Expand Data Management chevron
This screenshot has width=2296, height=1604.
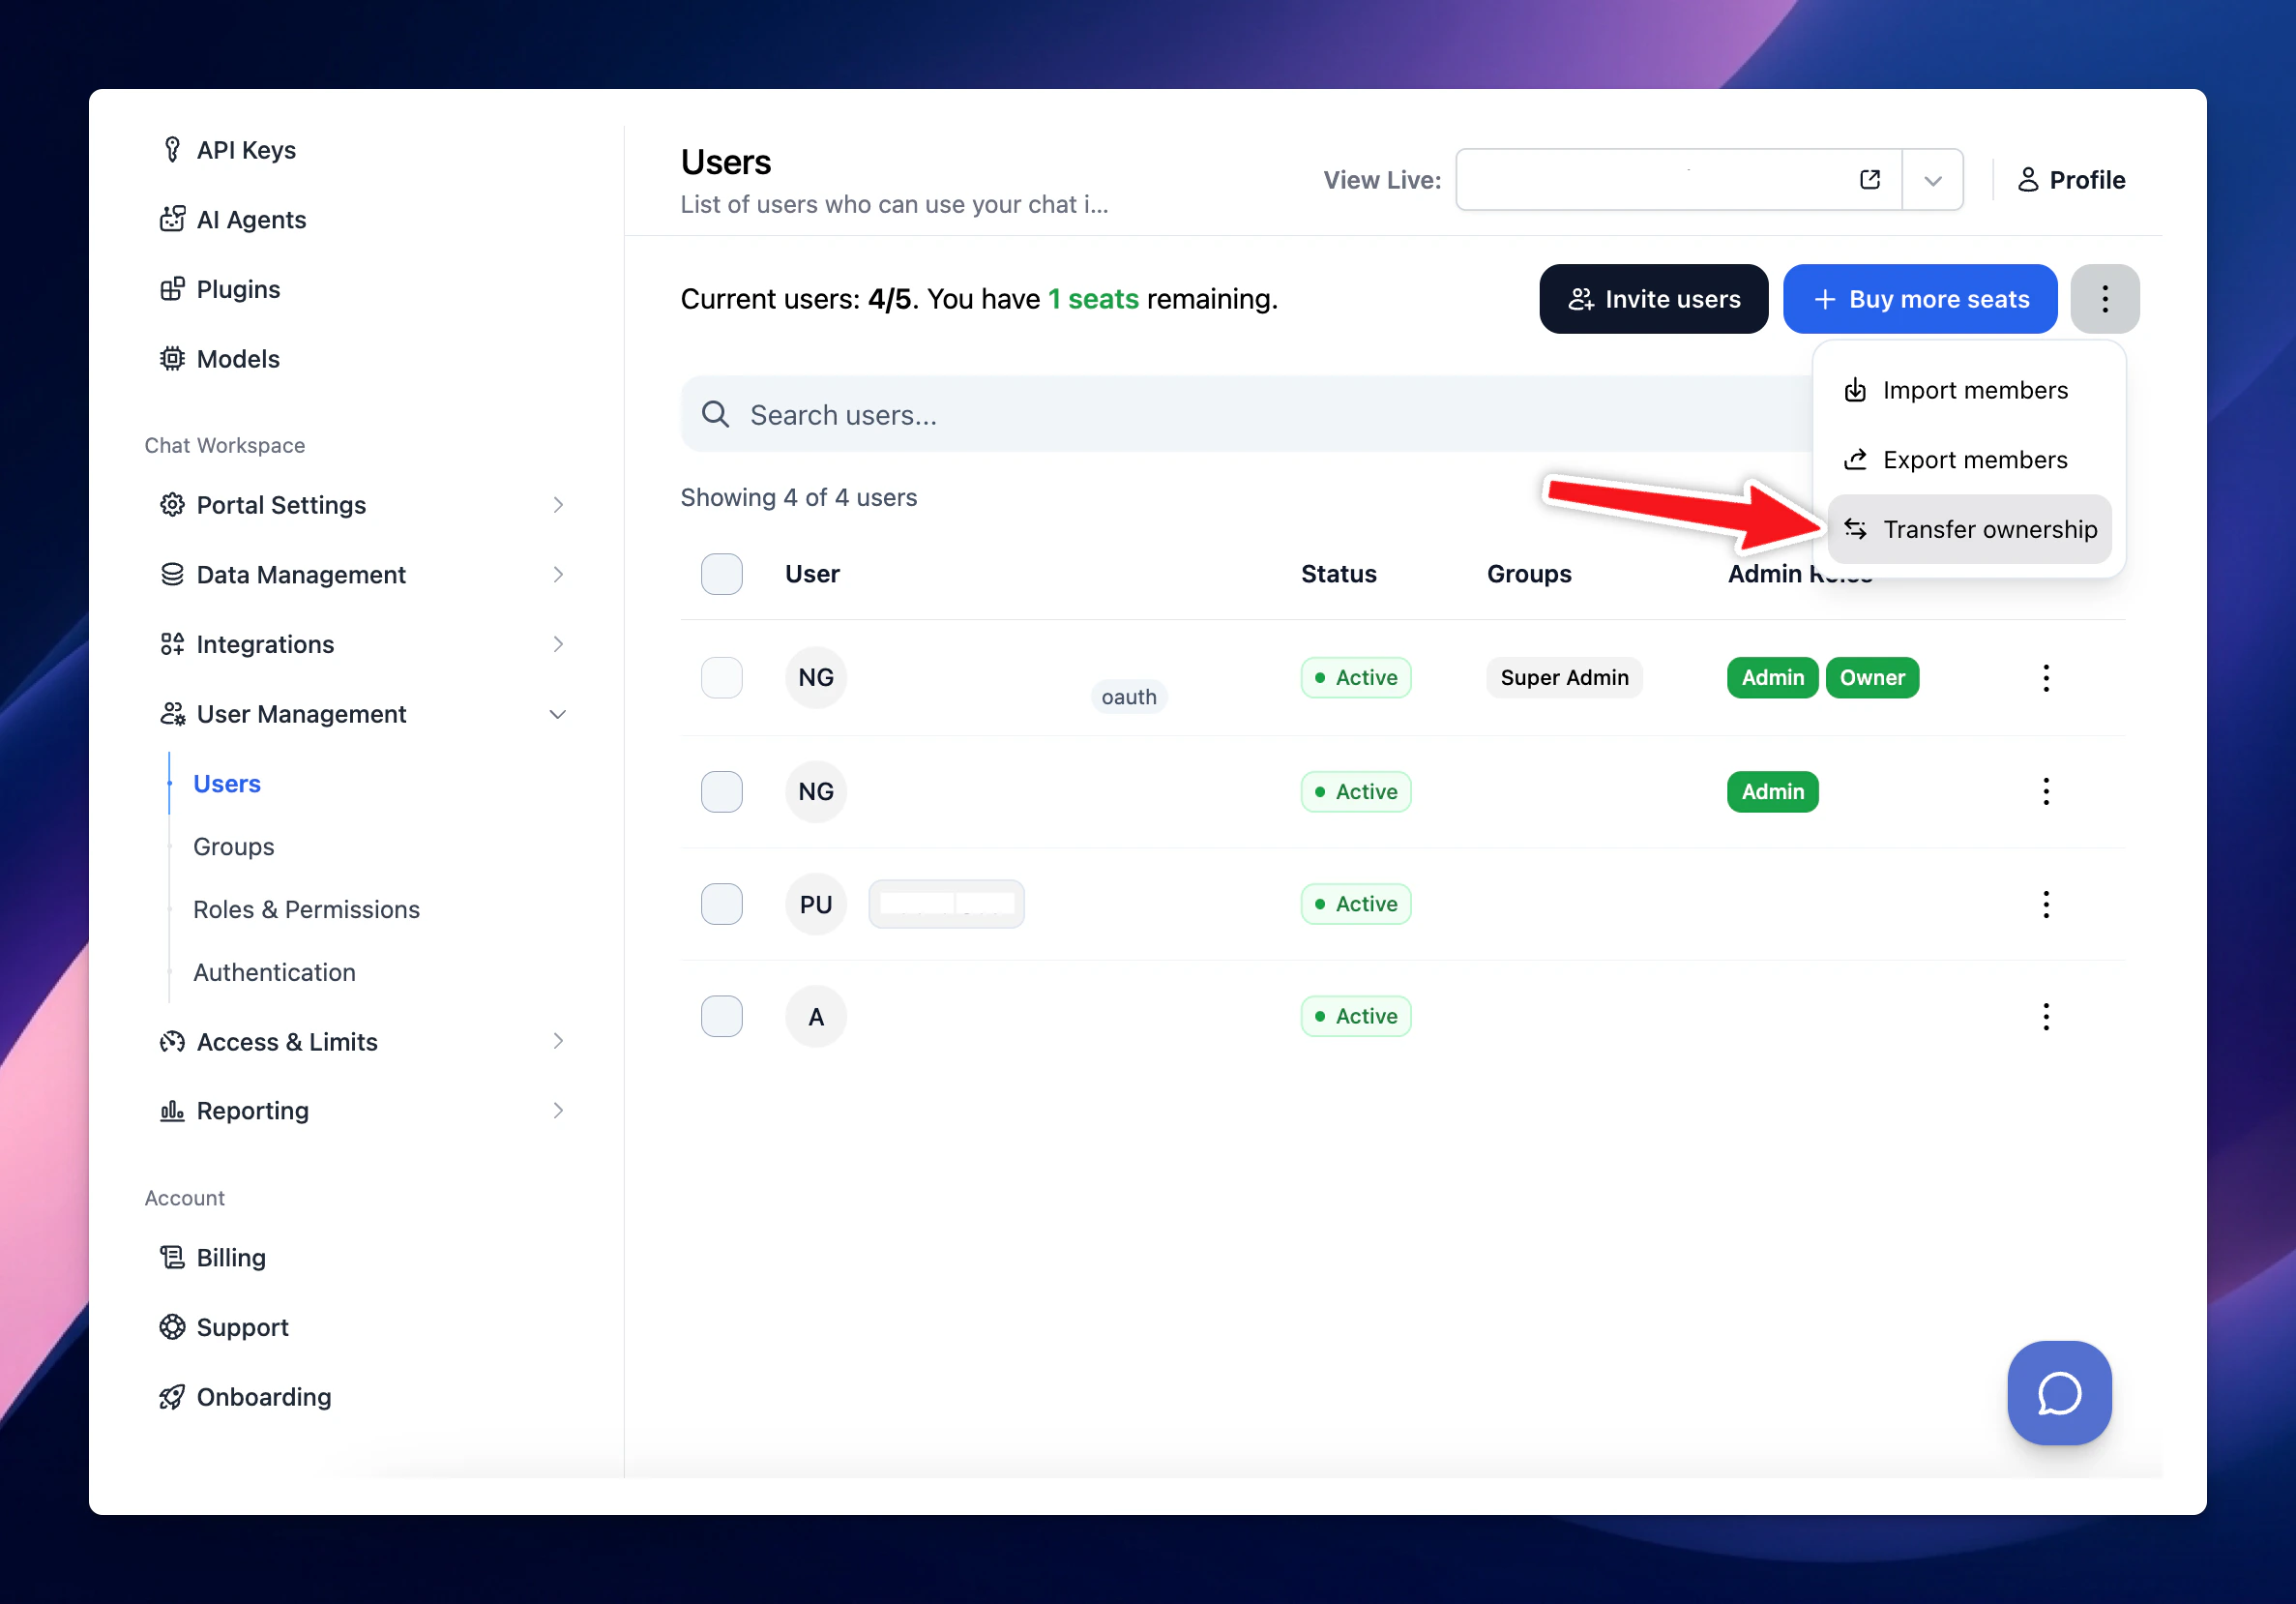558,574
